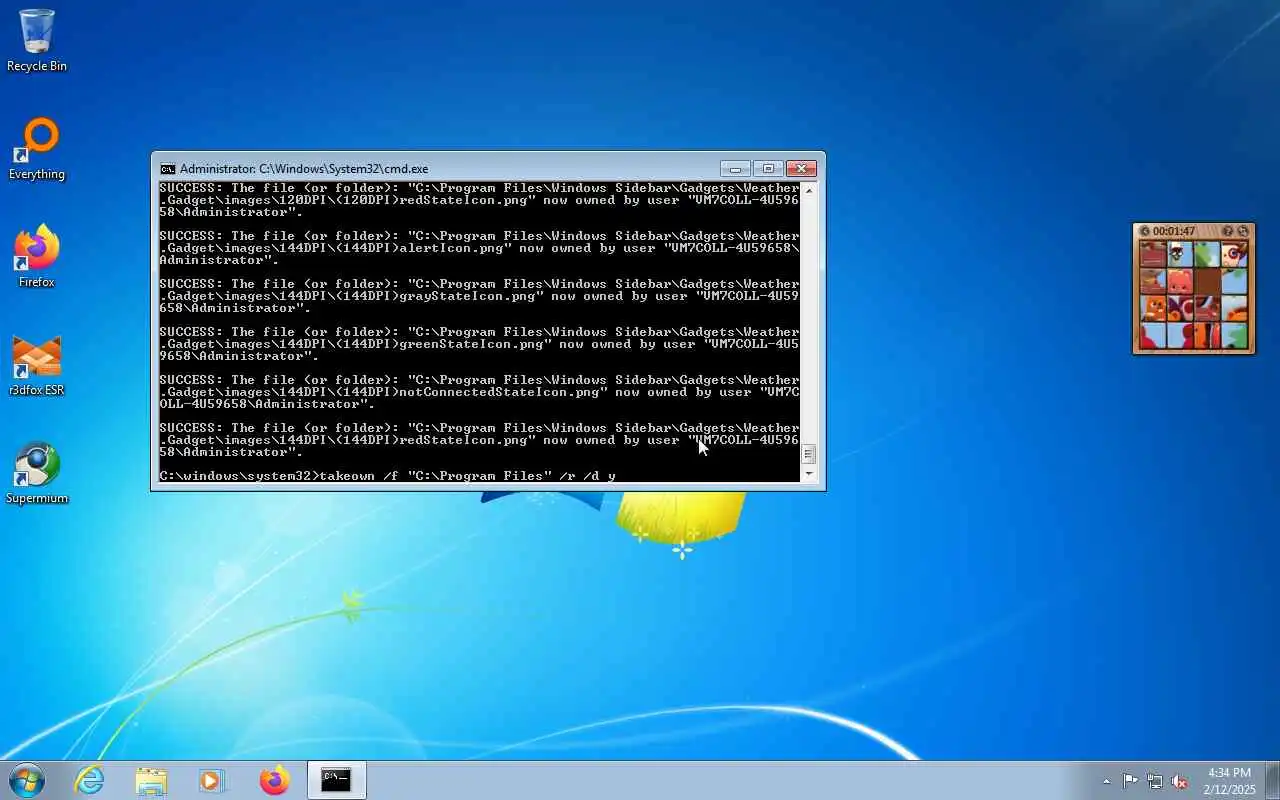
Task: Maximize the cmd.exe window
Action: tap(768, 168)
